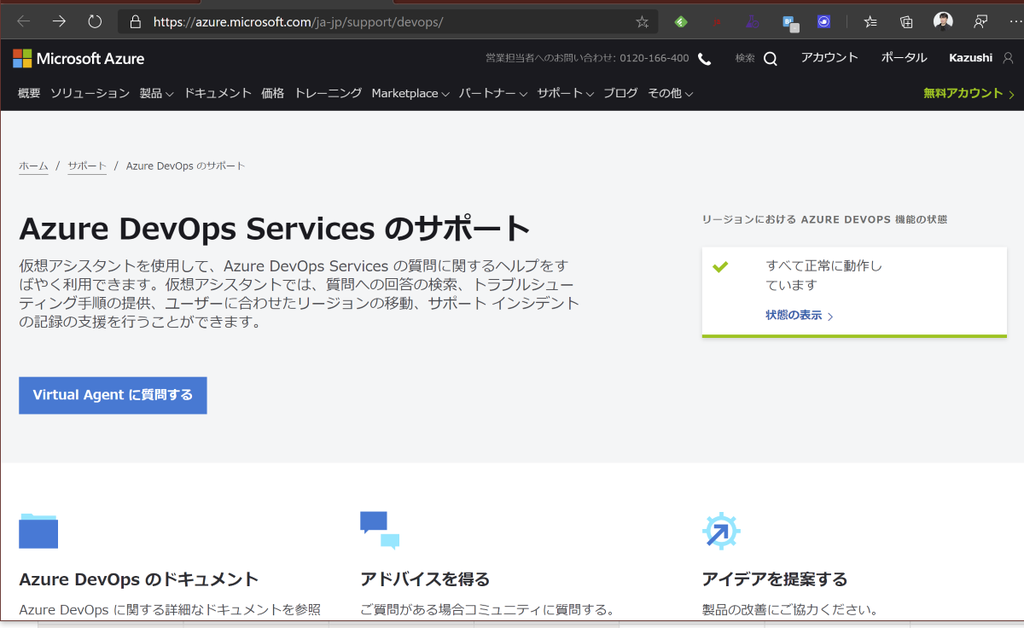The width and height of the screenshot is (1024, 628).
Task: Open the browser Favorites list icon
Action: point(870,22)
